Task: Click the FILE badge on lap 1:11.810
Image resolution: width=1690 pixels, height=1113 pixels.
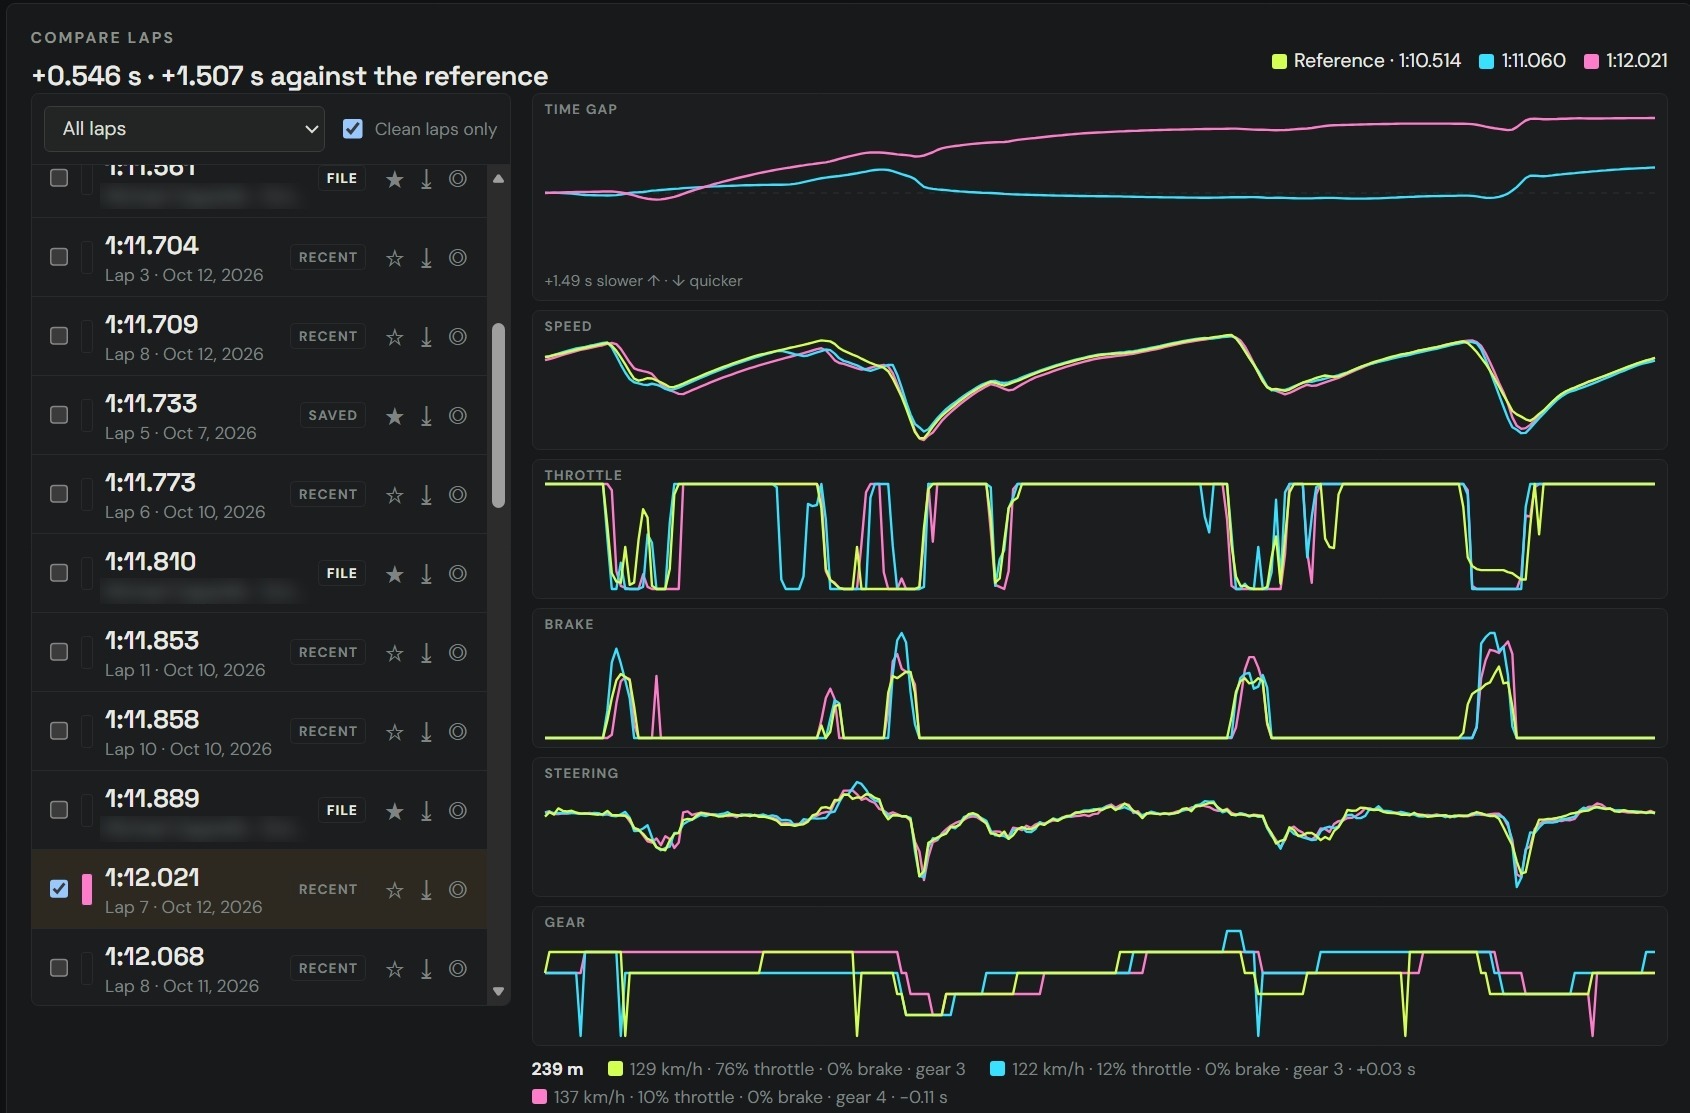Action: tap(342, 574)
